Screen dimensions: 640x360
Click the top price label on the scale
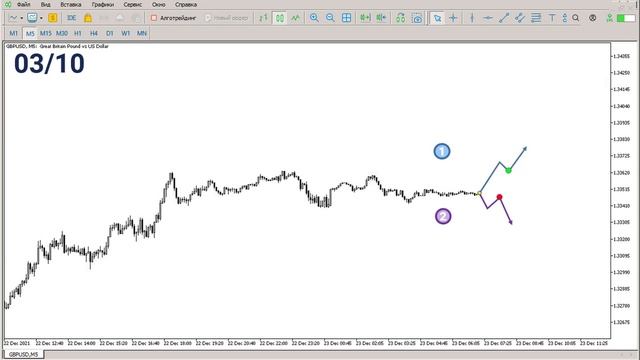click(x=621, y=56)
